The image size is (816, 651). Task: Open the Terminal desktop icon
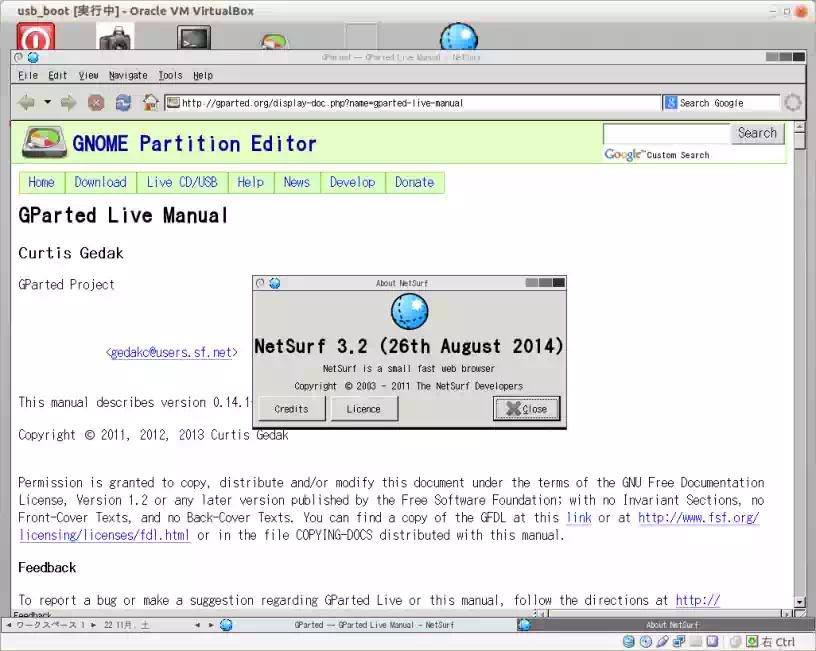click(x=194, y=37)
